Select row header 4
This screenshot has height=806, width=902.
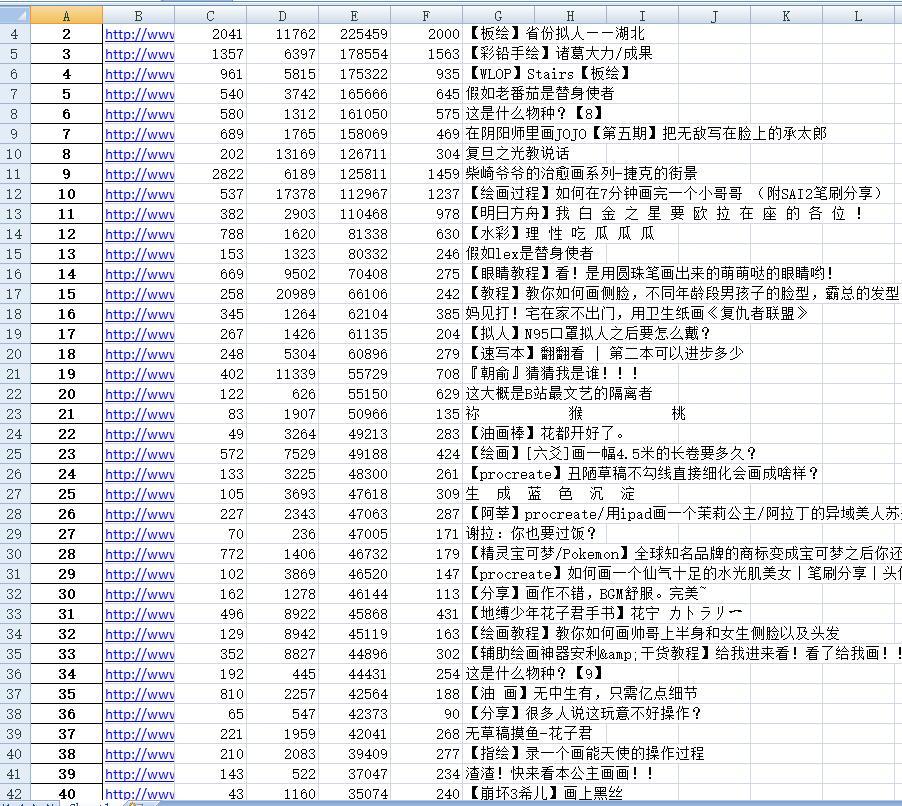pos(15,34)
